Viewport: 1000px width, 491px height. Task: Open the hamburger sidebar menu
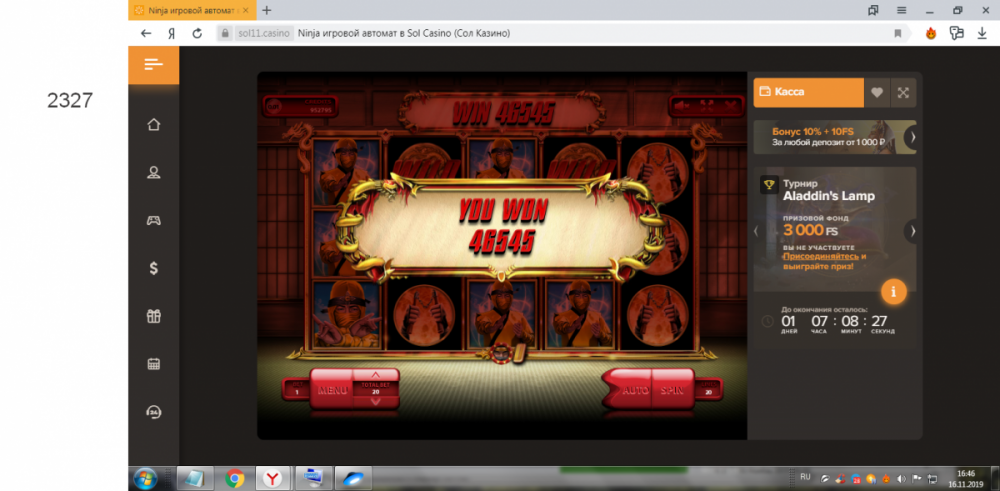153,65
